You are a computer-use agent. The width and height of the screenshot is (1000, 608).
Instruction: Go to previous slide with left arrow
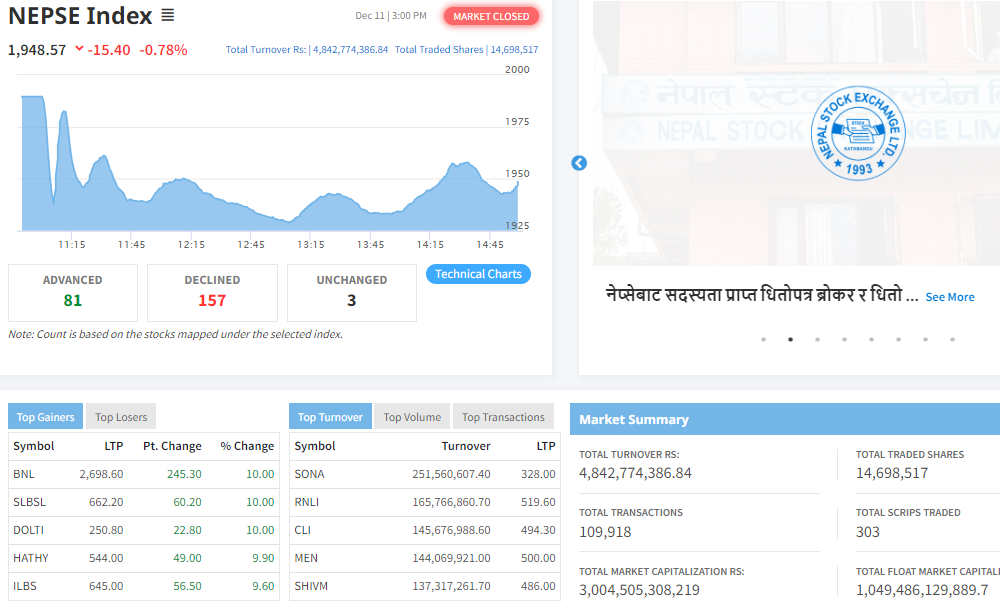click(579, 163)
